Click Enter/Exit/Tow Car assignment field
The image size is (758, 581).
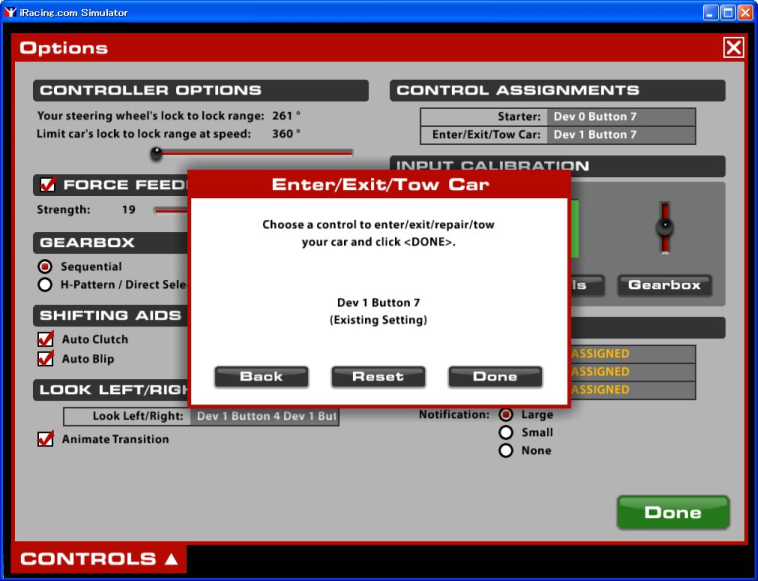pyautogui.click(x=621, y=135)
